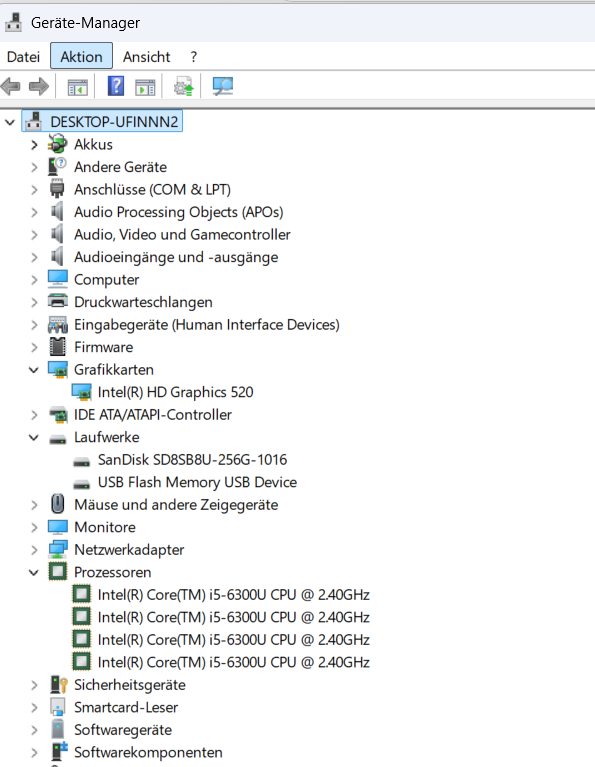
Task: Expand the Softwaregeräte category
Action: click(x=34, y=730)
